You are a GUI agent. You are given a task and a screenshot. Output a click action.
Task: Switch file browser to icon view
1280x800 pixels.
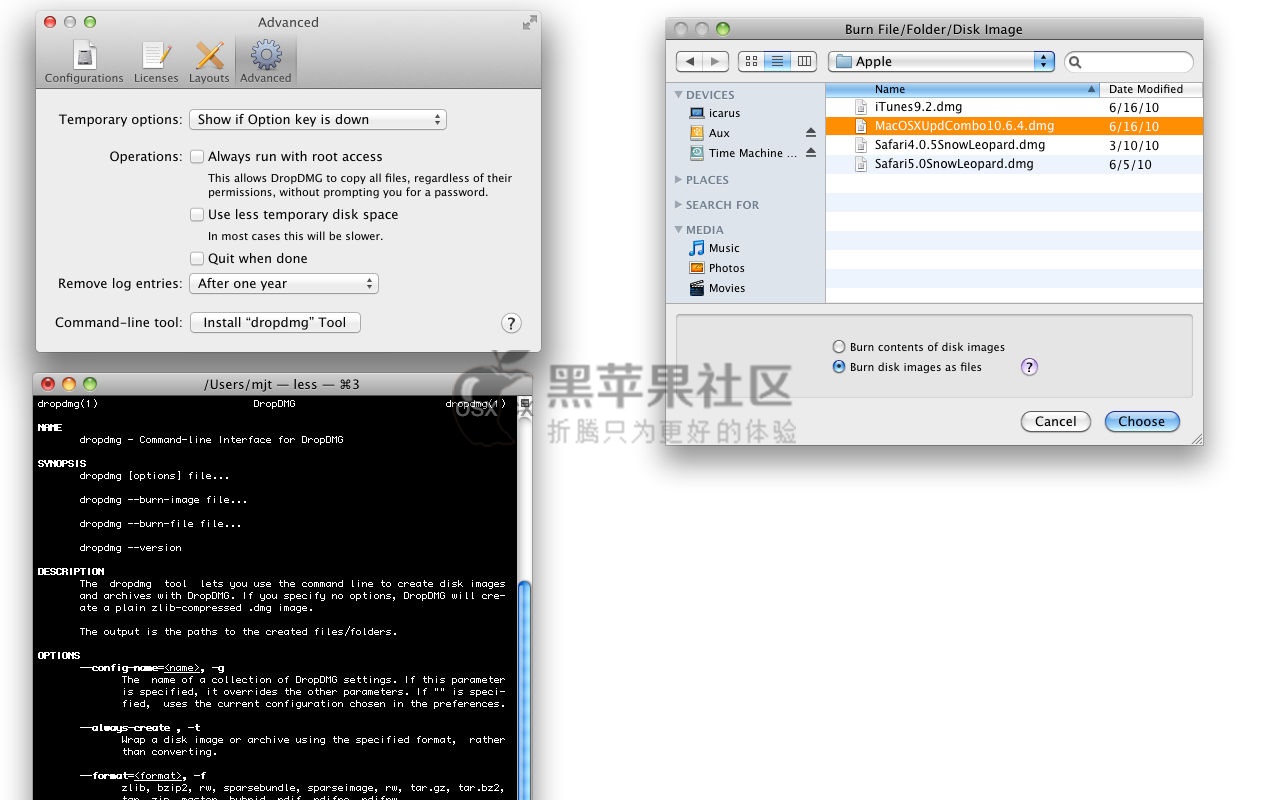tap(751, 62)
